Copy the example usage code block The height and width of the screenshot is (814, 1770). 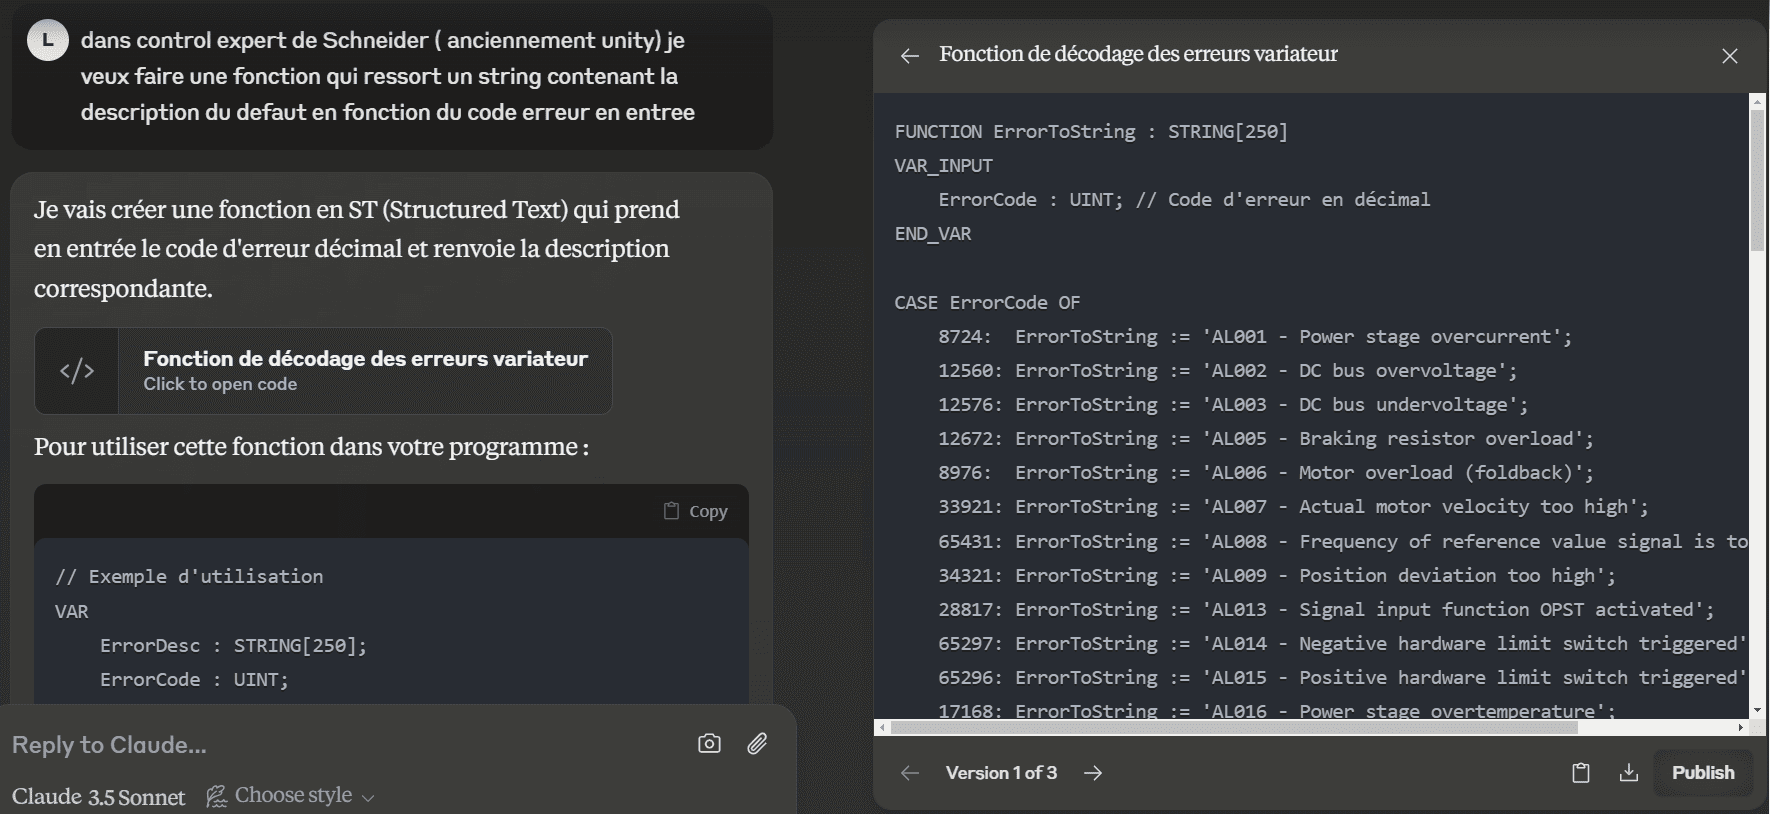pyautogui.click(x=696, y=511)
